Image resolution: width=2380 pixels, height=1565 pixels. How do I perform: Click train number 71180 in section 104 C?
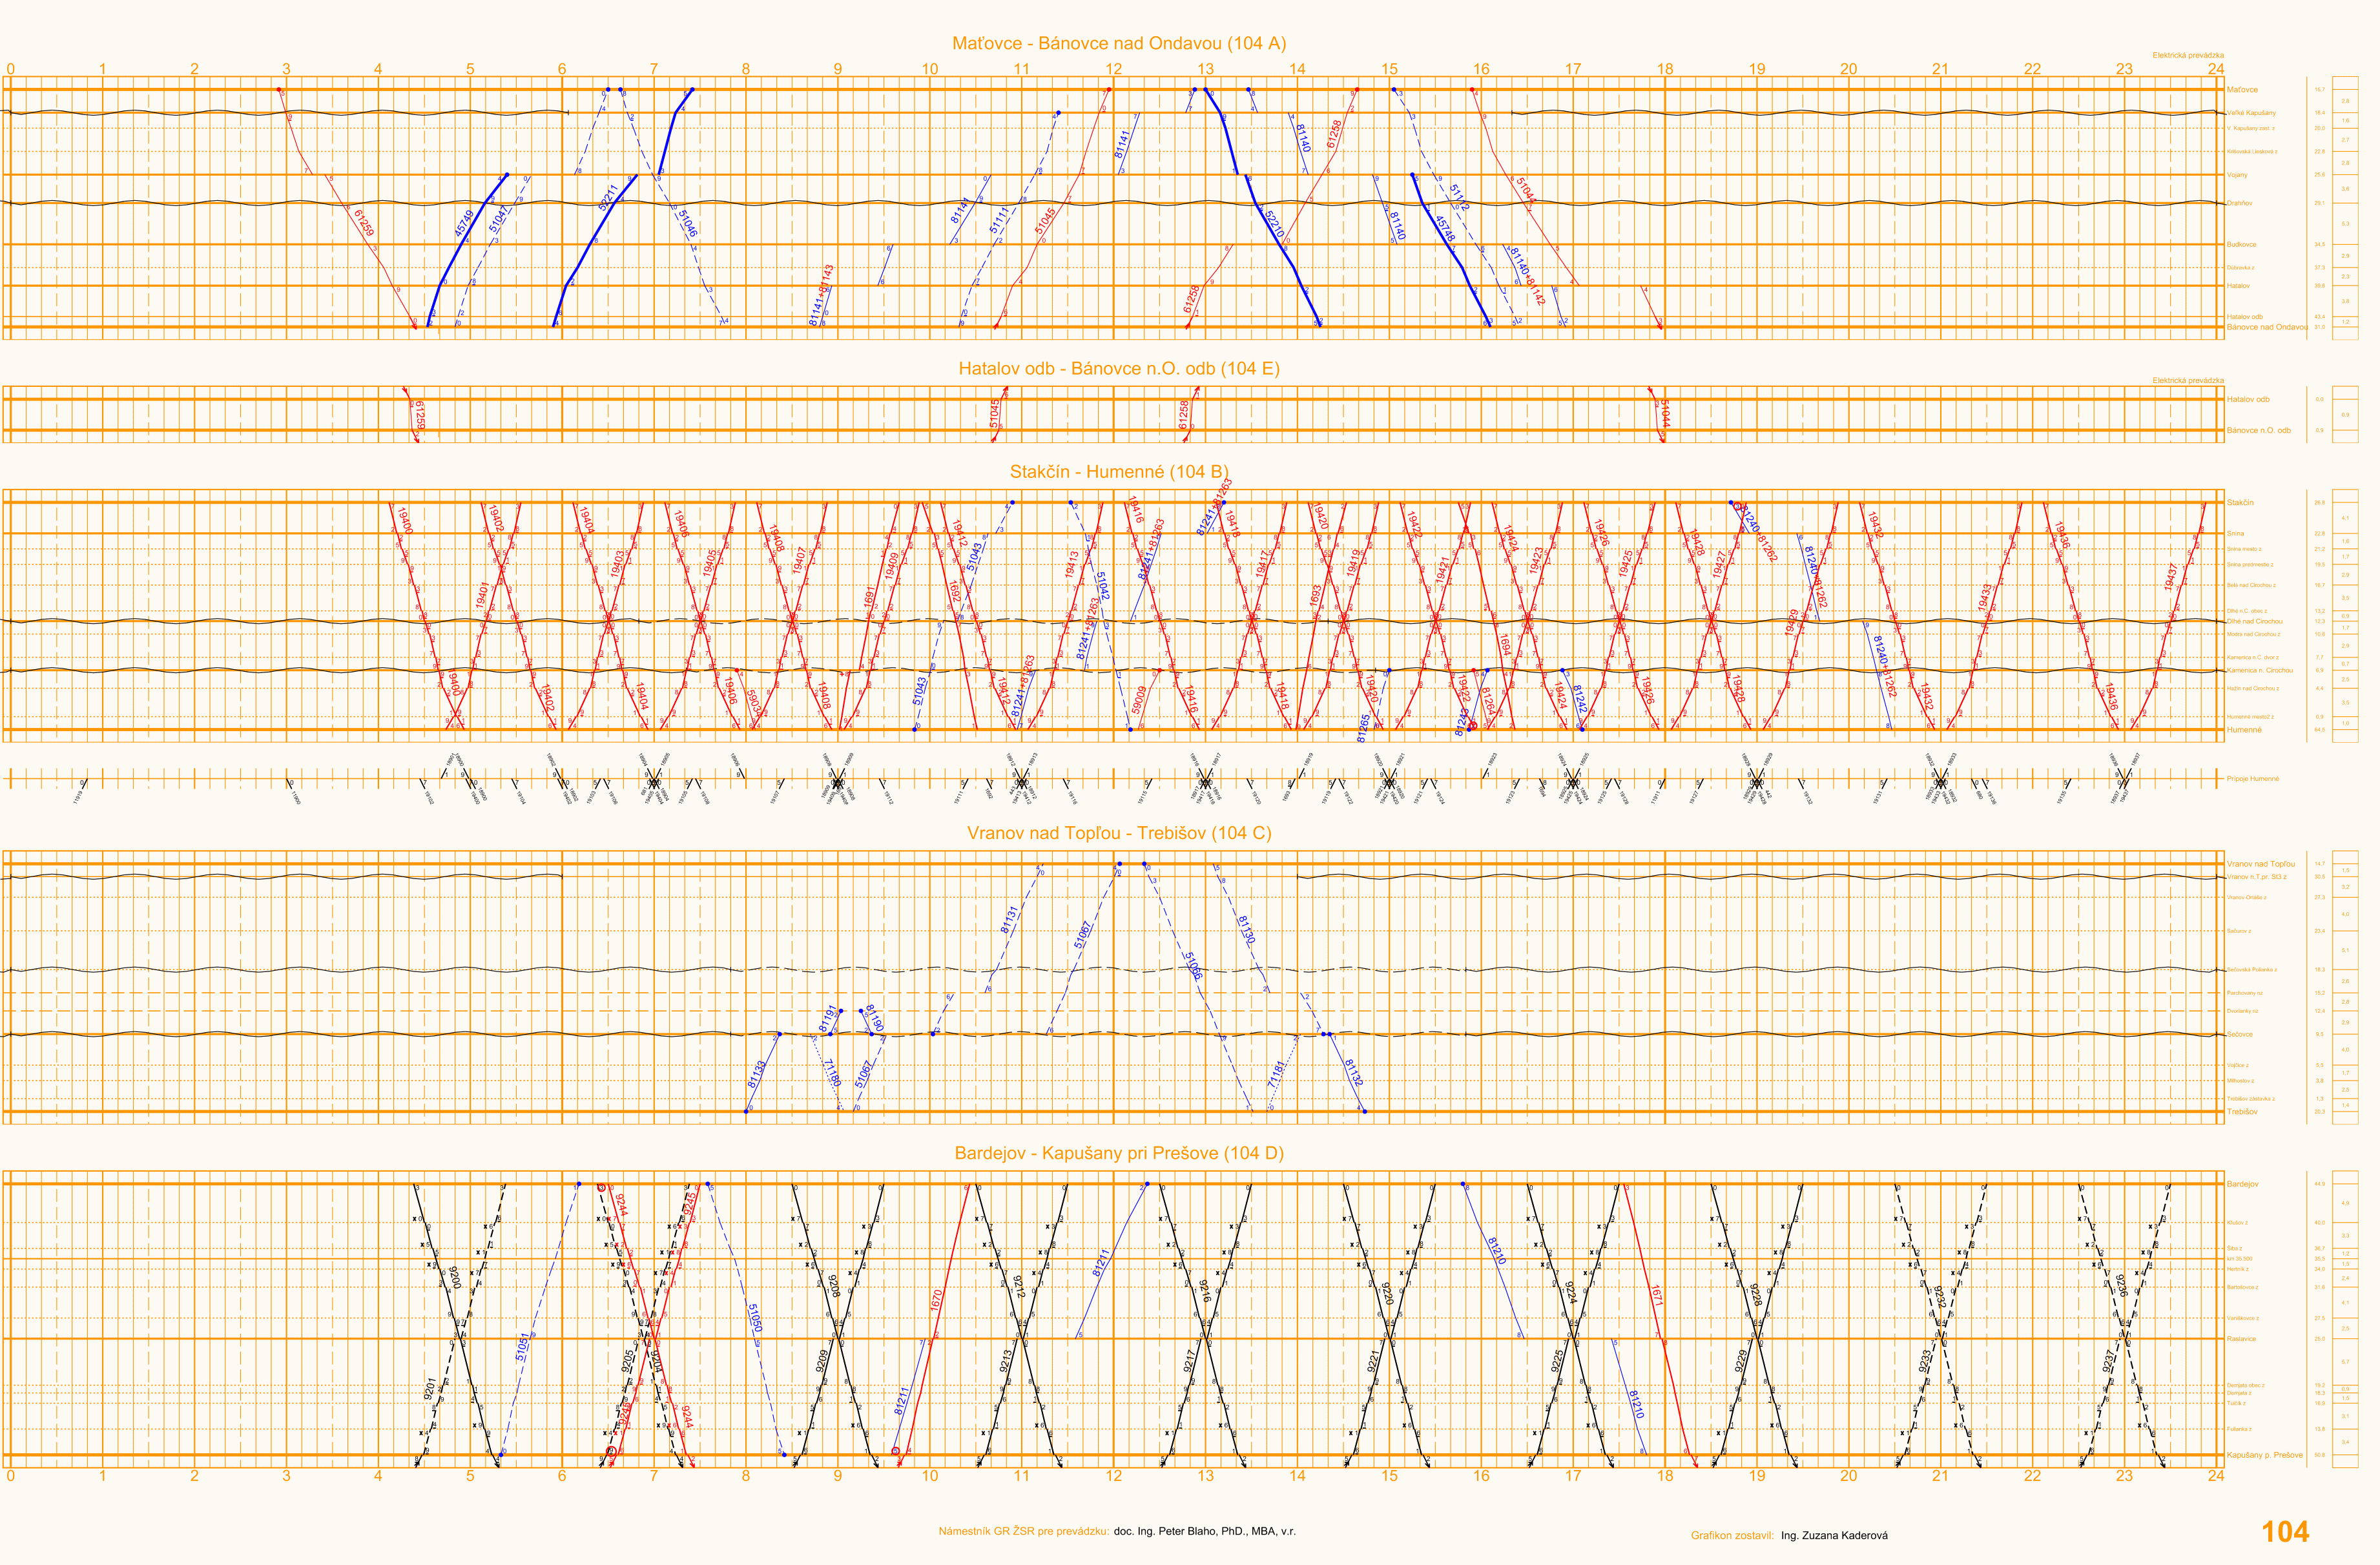[832, 1073]
